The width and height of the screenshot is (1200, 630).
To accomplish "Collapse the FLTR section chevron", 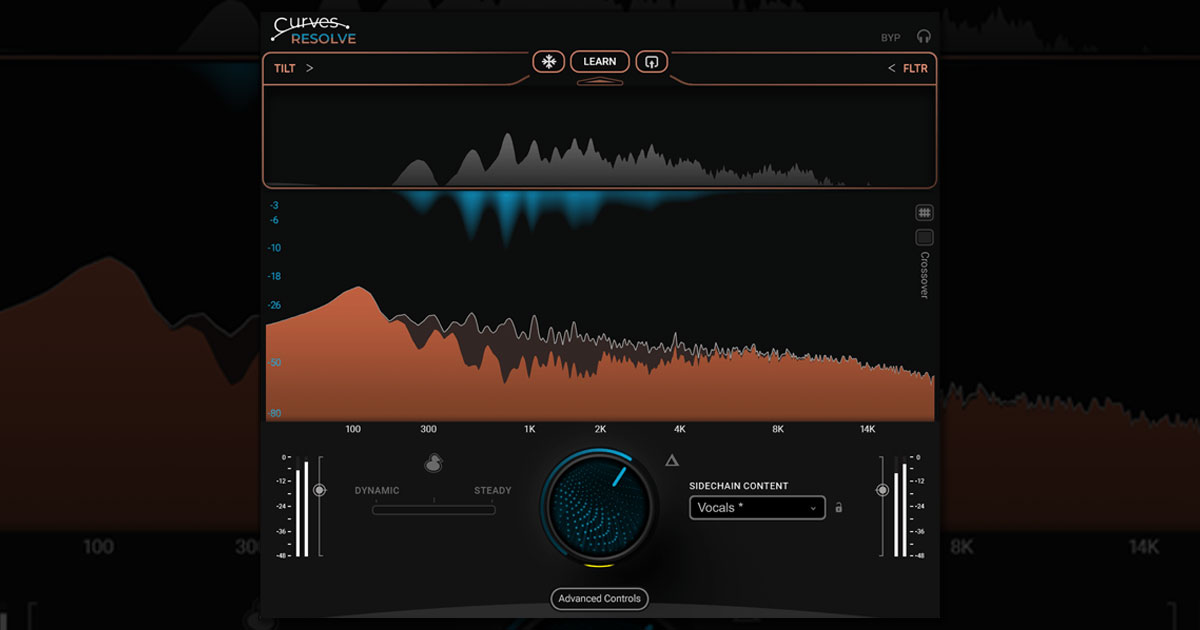I will pos(894,68).
